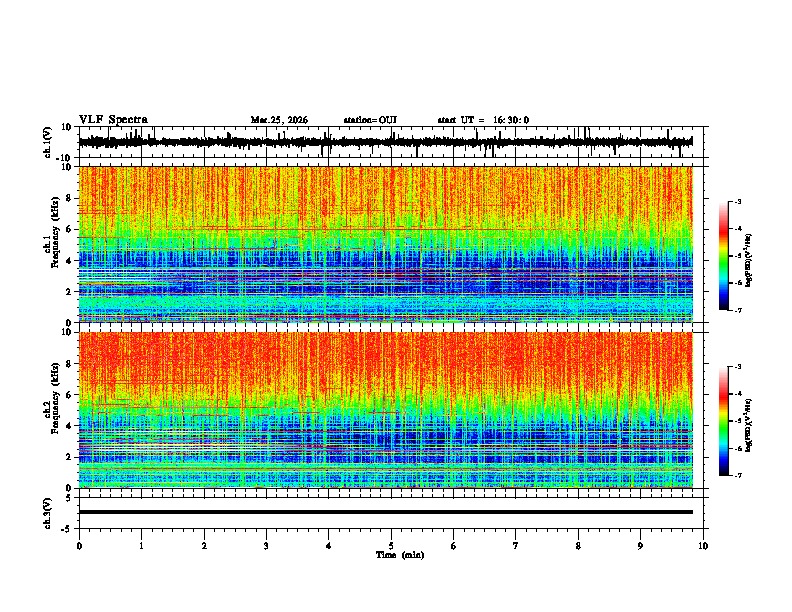Click the log(PSD) label beside ch.1 color bar
This screenshot has height=612, width=792.
click(748, 260)
